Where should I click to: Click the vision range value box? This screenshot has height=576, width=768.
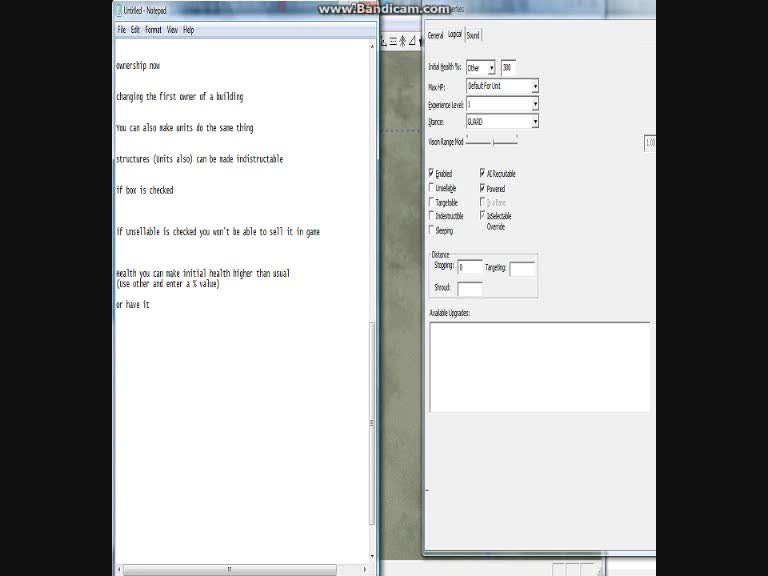click(649, 143)
